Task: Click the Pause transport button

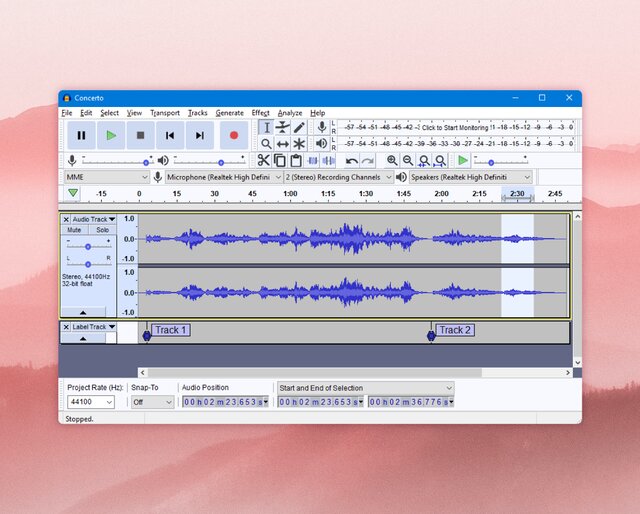Action: [x=81, y=135]
